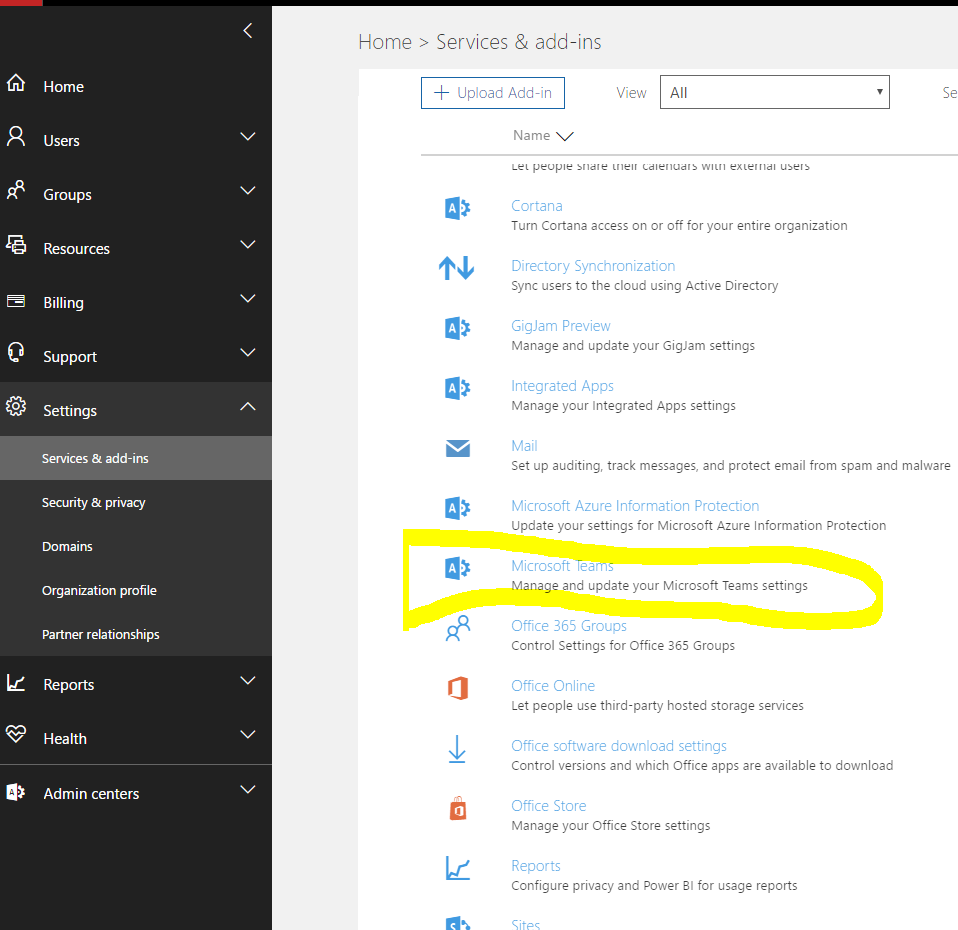
Task: Click the Groups people icon
Action: 16,191
